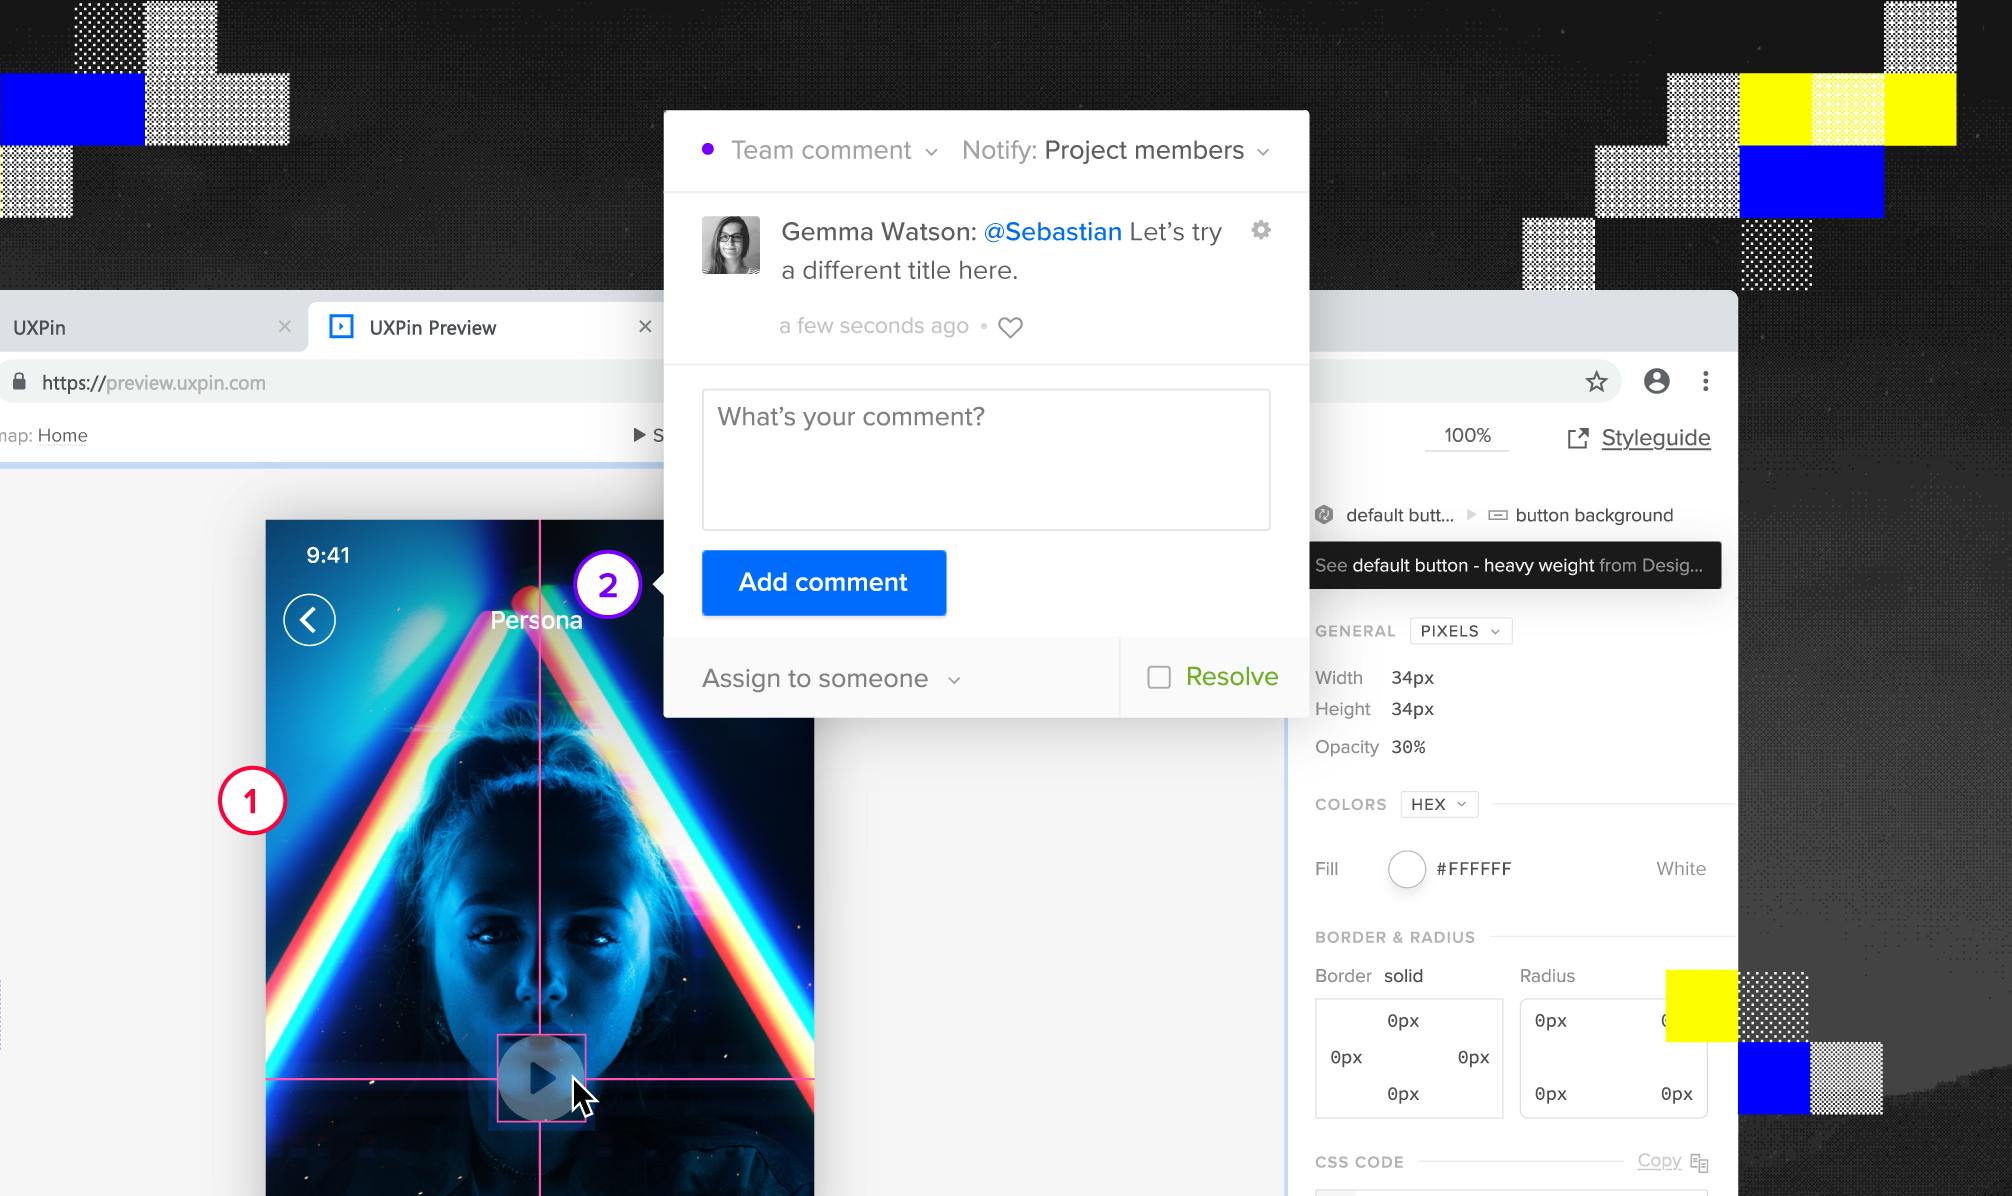The height and width of the screenshot is (1196, 2012).
Task: Click the copy icon beside CSS Code
Action: coord(1699,1162)
